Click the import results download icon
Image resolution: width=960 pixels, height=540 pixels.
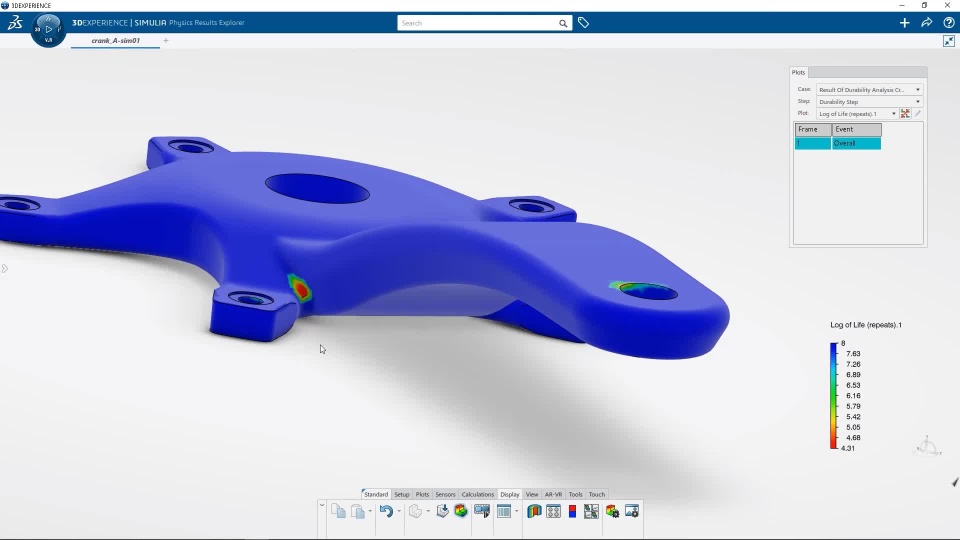(x=442, y=511)
